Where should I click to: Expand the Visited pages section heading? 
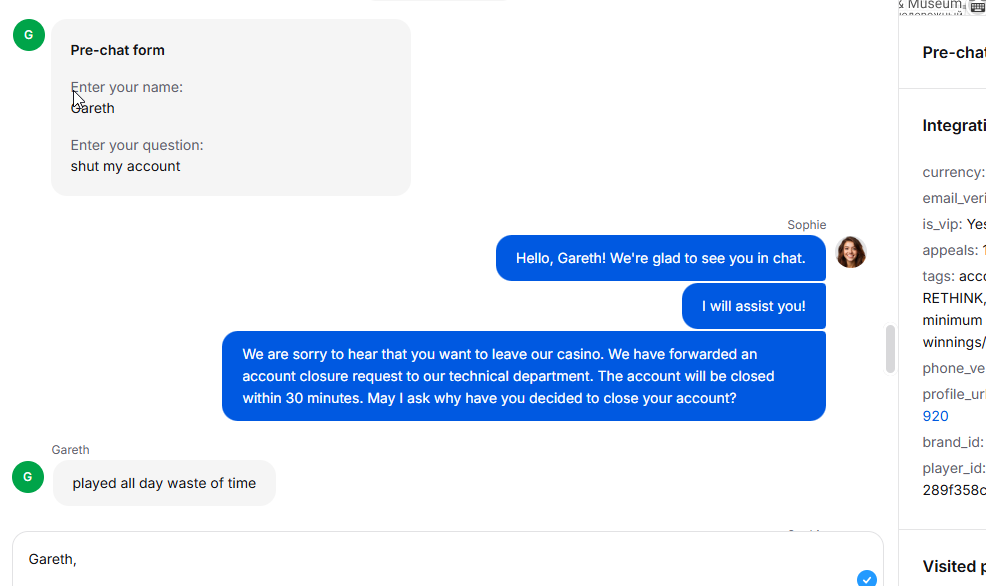(x=954, y=567)
